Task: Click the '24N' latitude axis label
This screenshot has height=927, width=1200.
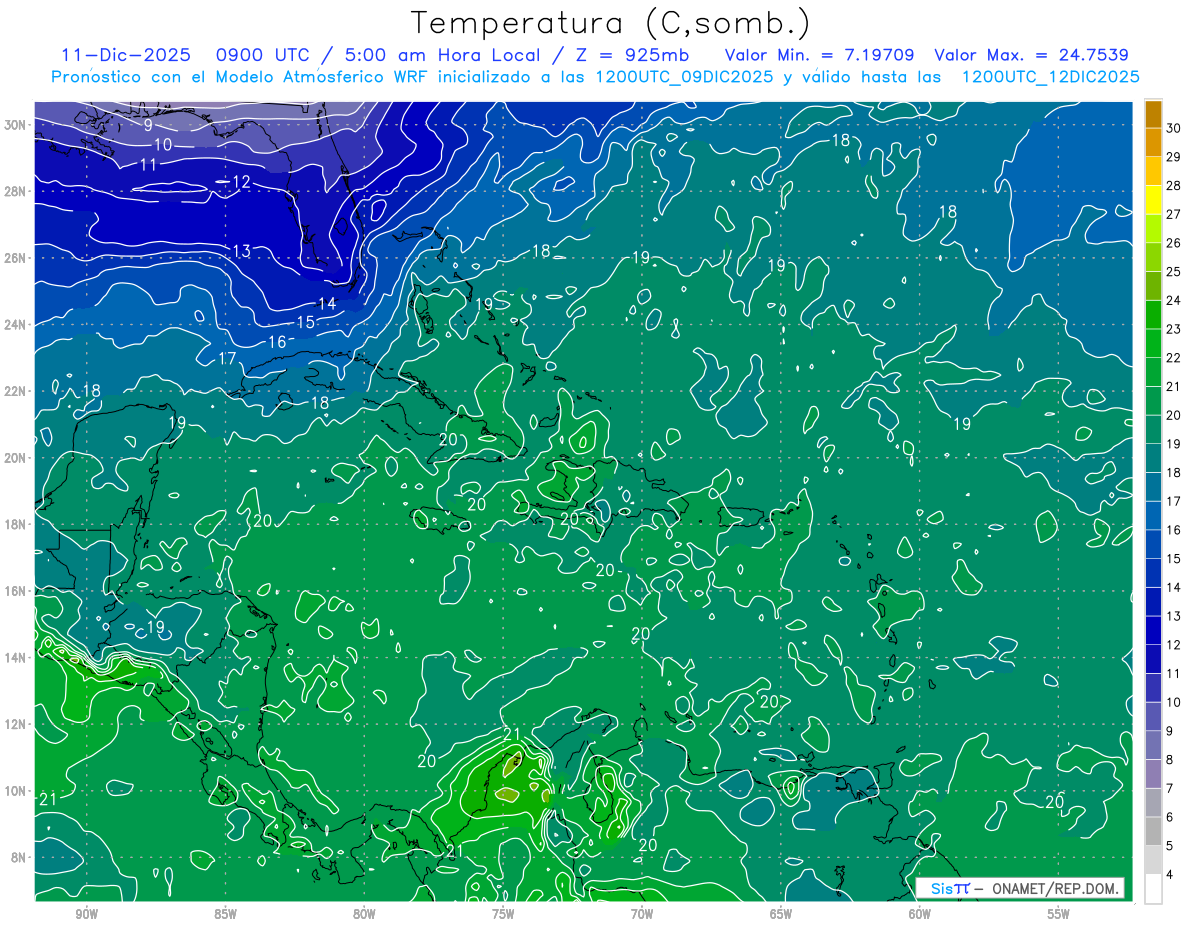Action: click(x=16, y=325)
